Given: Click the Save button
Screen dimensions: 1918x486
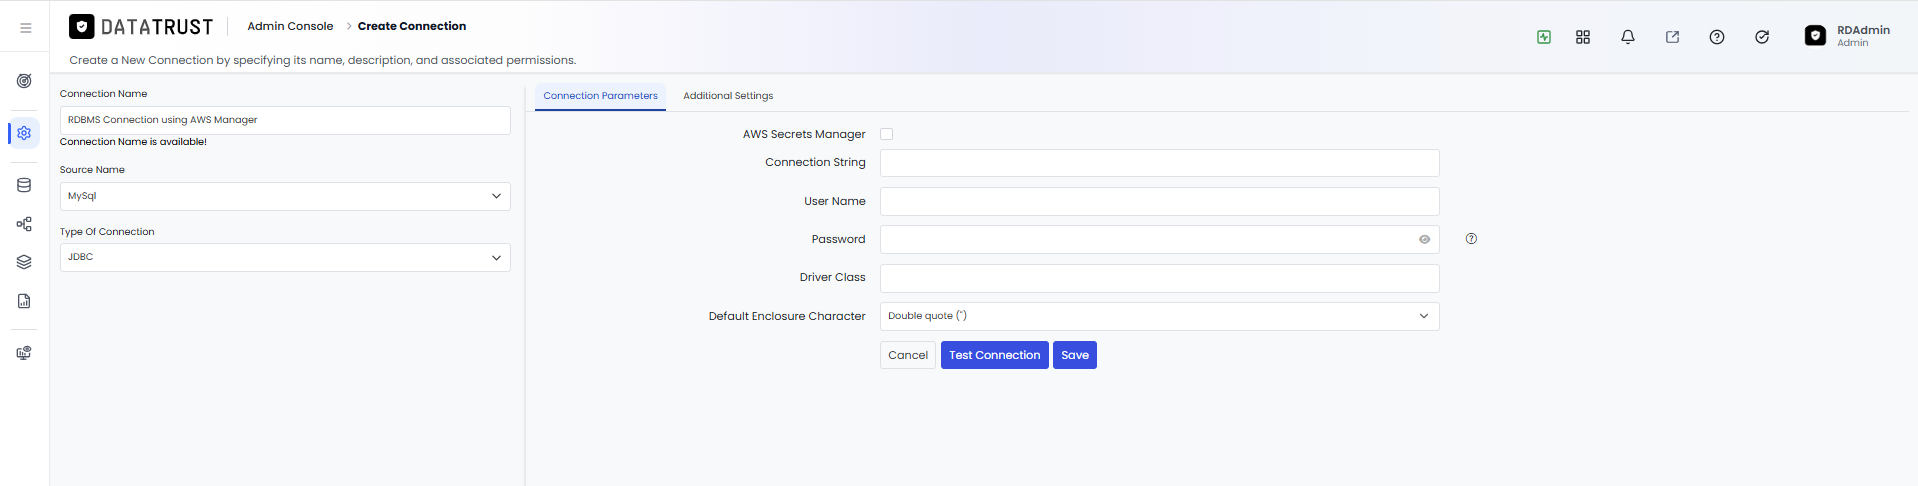Looking at the screenshot, I should pyautogui.click(x=1075, y=355).
